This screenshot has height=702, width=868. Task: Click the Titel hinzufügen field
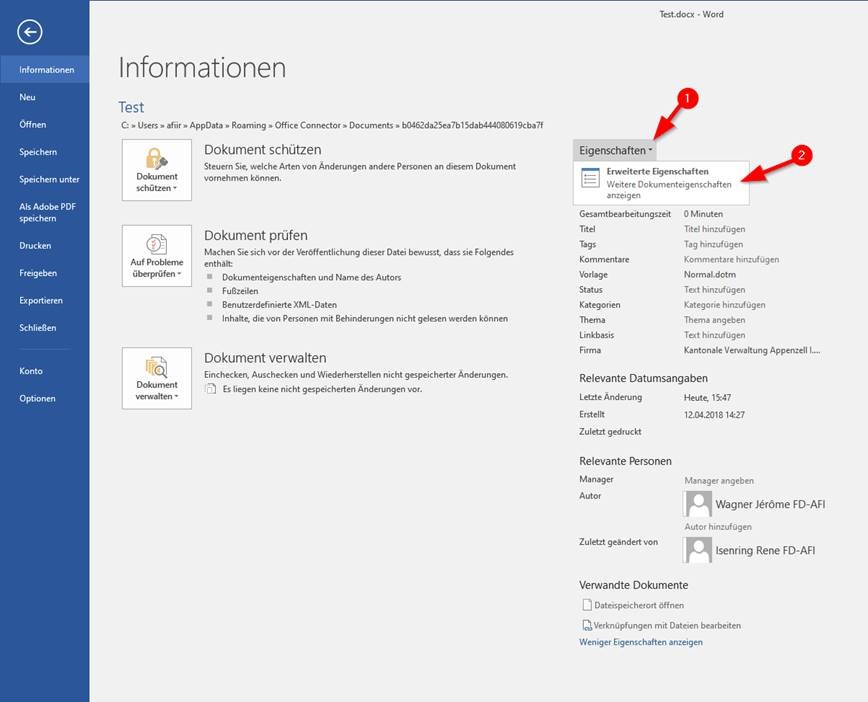[714, 229]
